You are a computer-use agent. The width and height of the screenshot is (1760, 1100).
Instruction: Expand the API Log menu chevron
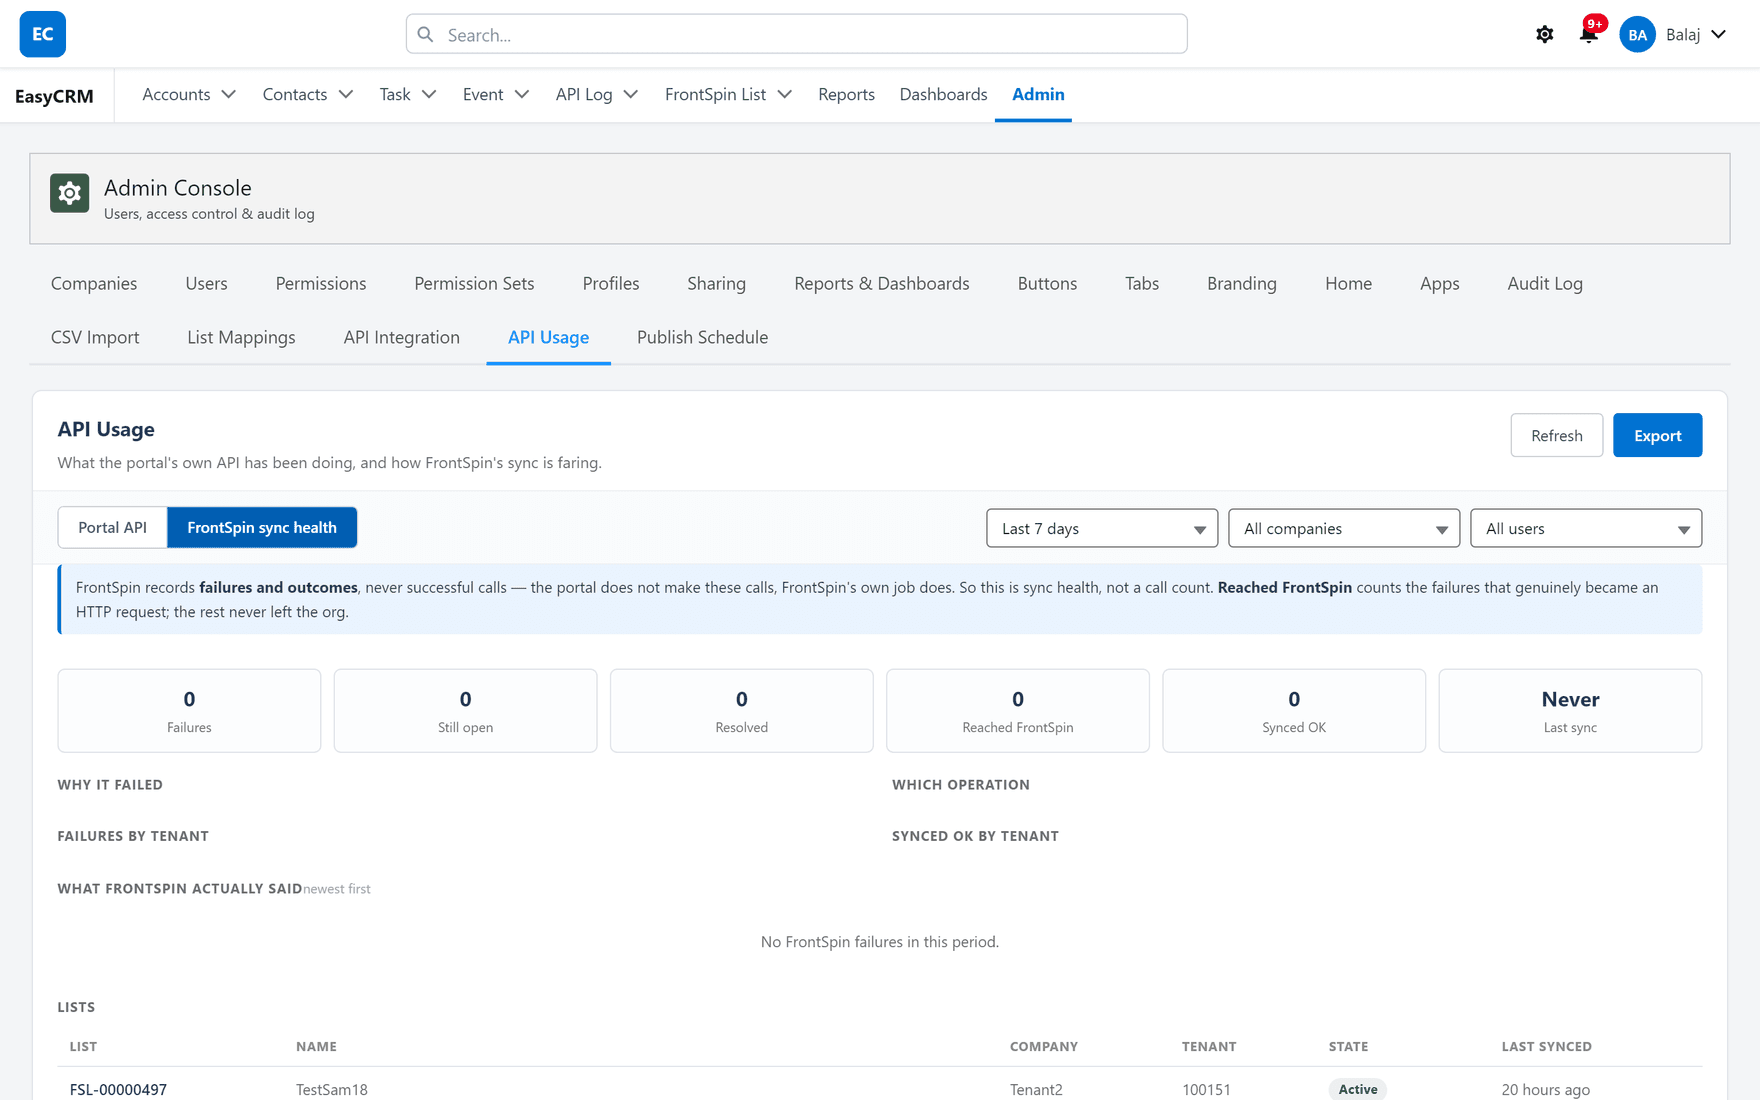point(631,94)
